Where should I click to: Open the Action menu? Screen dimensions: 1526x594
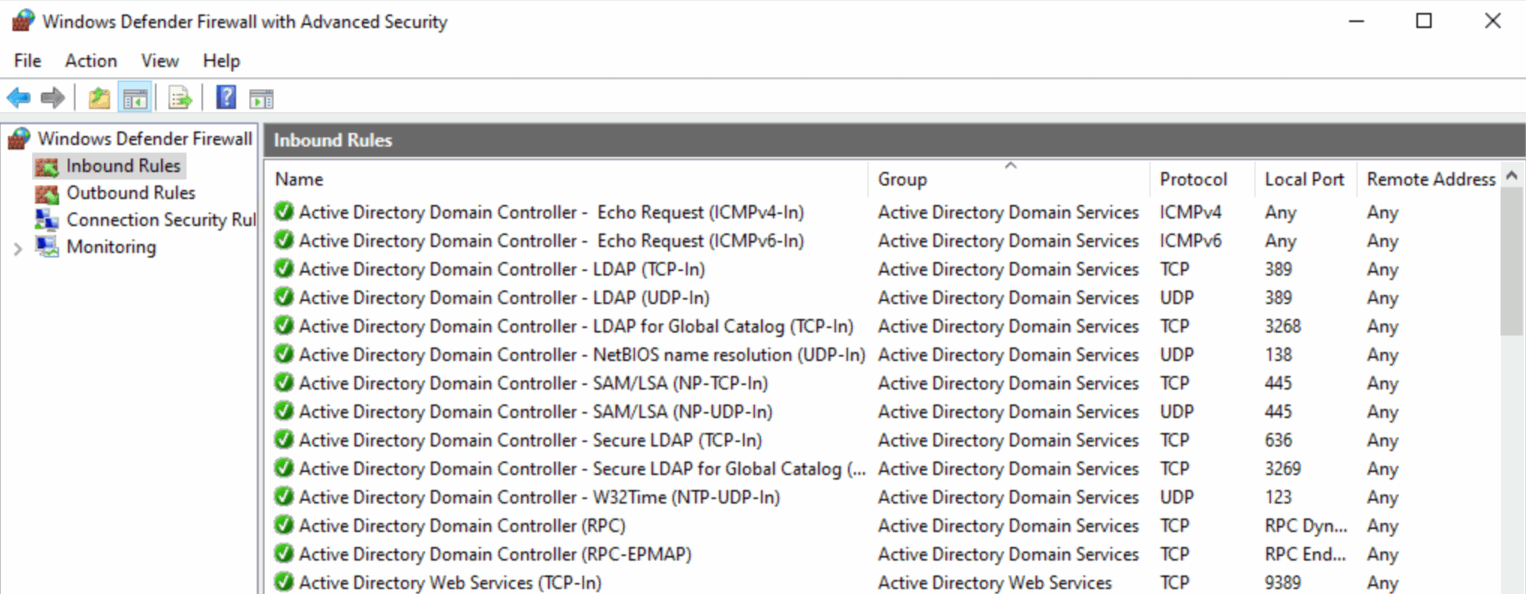click(x=91, y=61)
